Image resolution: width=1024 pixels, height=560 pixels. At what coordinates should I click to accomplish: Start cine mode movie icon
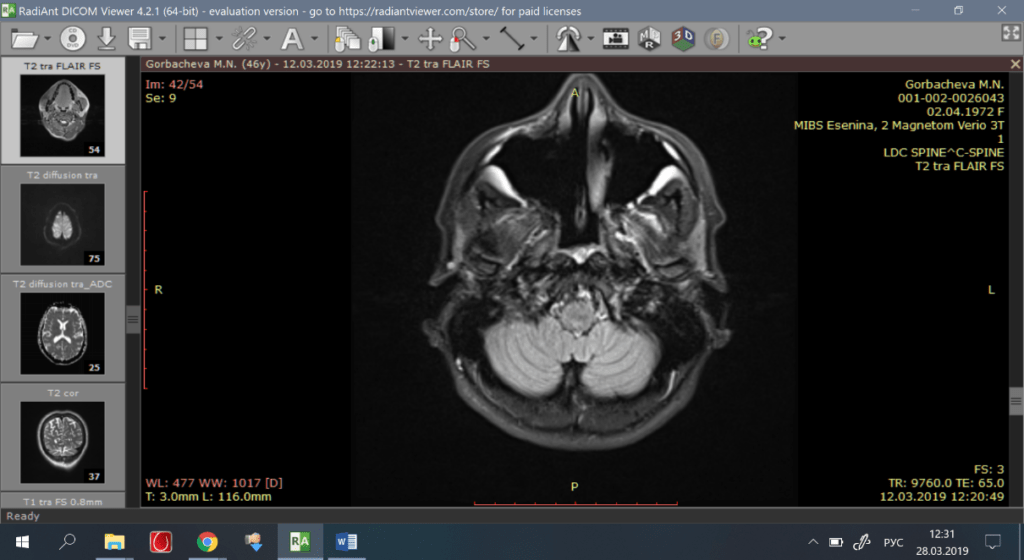615,39
